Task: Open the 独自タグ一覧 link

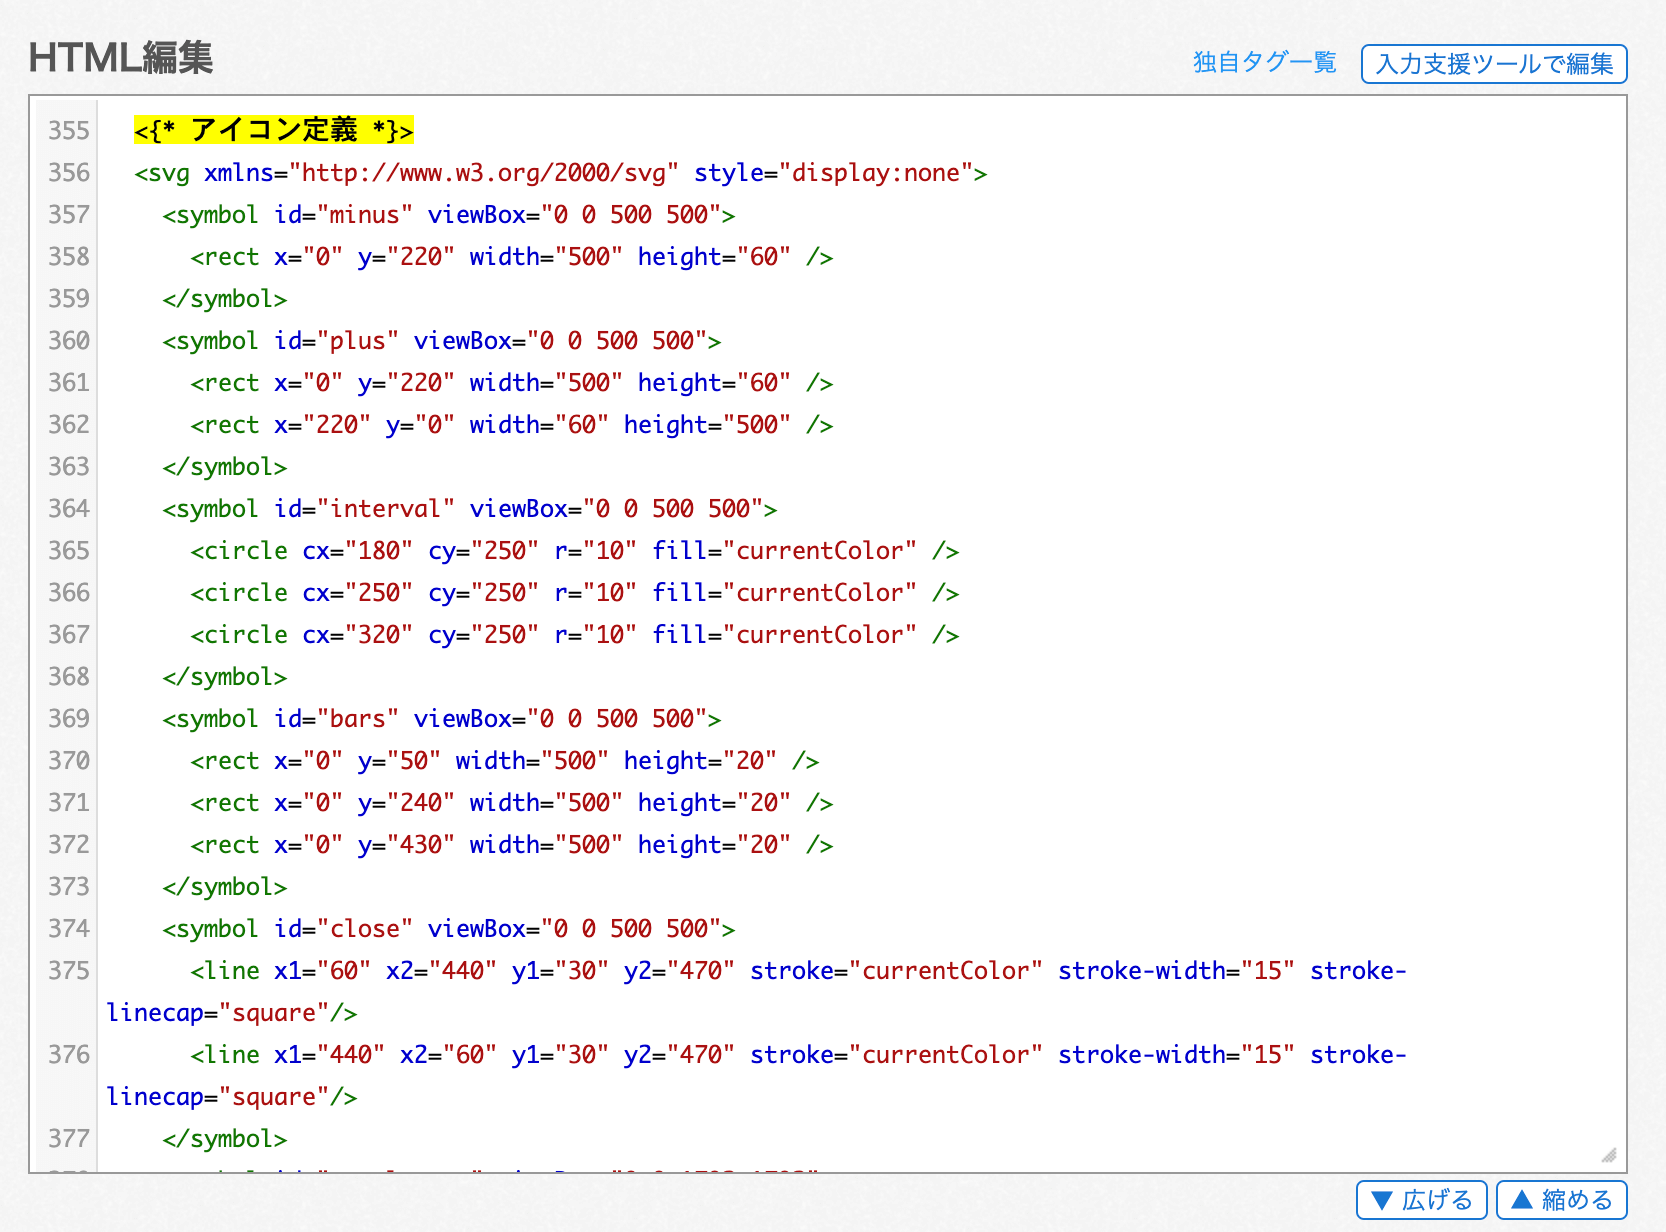Action: click(1264, 63)
